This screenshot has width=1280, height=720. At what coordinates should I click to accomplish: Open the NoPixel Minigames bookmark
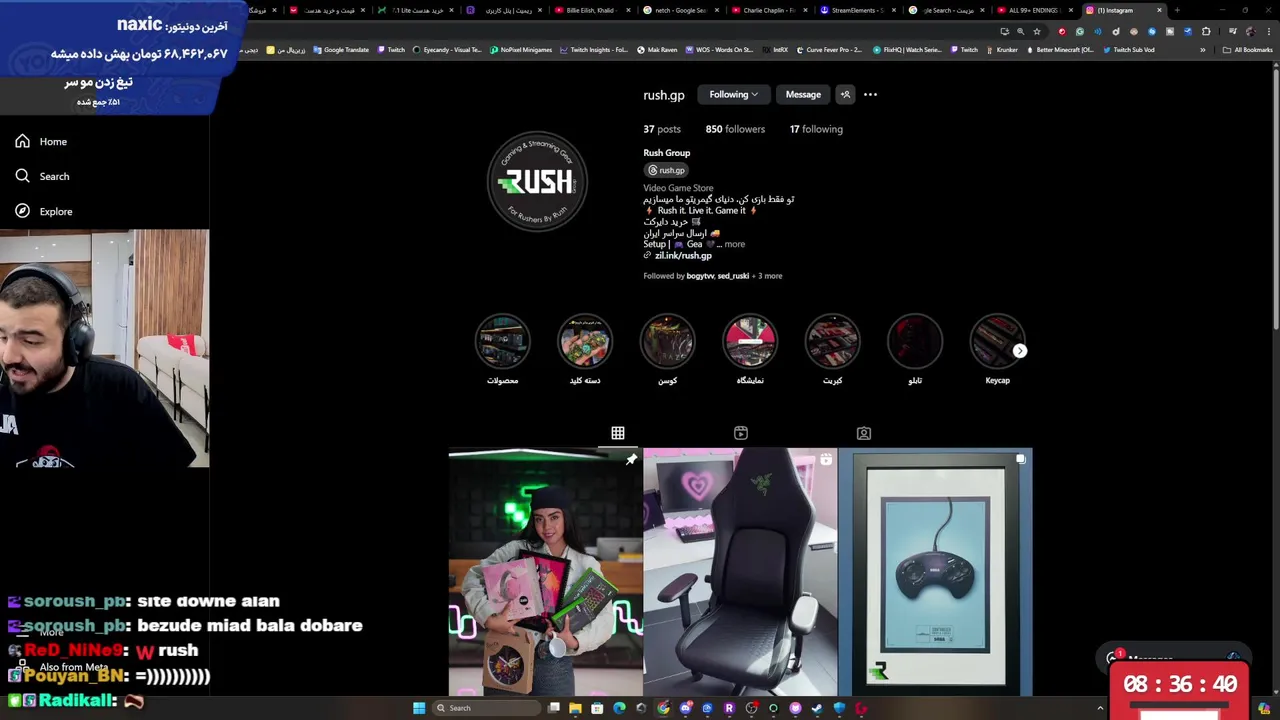click(x=521, y=50)
